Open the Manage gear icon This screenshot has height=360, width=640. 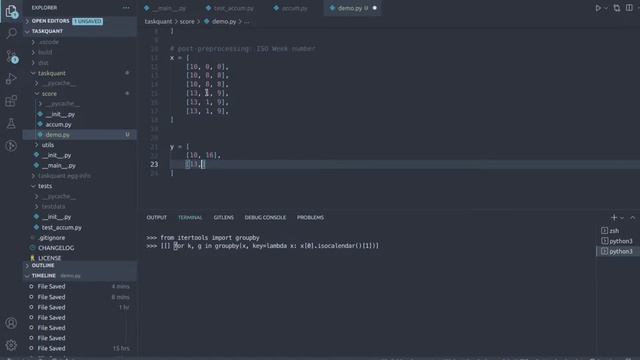pyautogui.click(x=11, y=345)
